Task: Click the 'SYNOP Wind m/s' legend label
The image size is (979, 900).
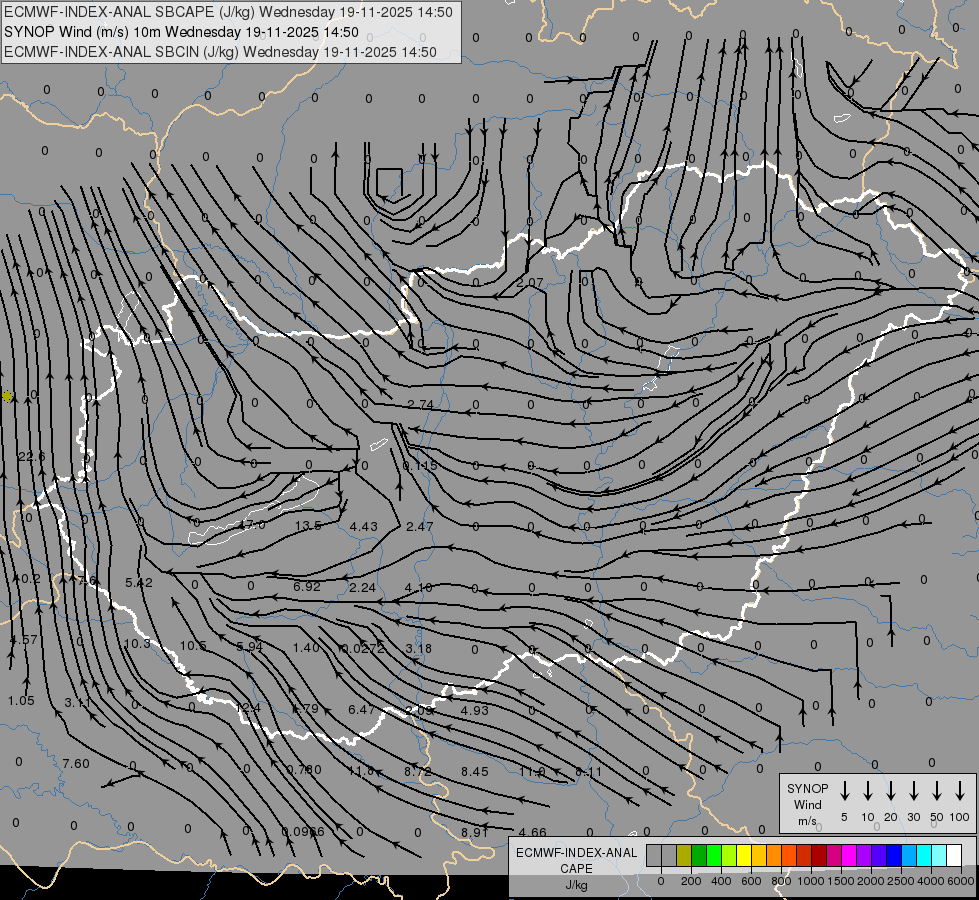Action: [x=807, y=804]
